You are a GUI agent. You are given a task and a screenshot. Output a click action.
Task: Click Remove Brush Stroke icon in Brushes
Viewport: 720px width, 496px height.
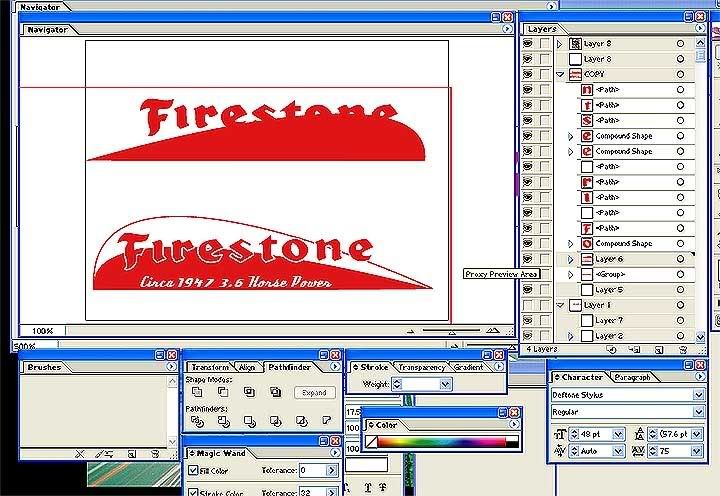click(80, 454)
